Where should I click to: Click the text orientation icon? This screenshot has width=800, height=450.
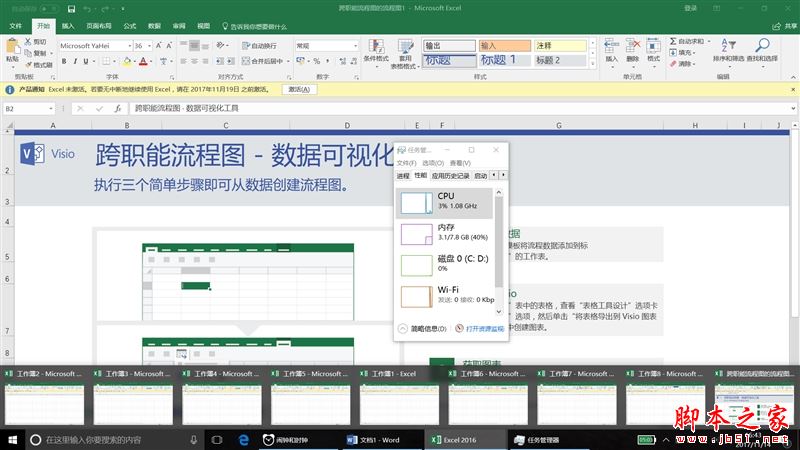point(220,45)
